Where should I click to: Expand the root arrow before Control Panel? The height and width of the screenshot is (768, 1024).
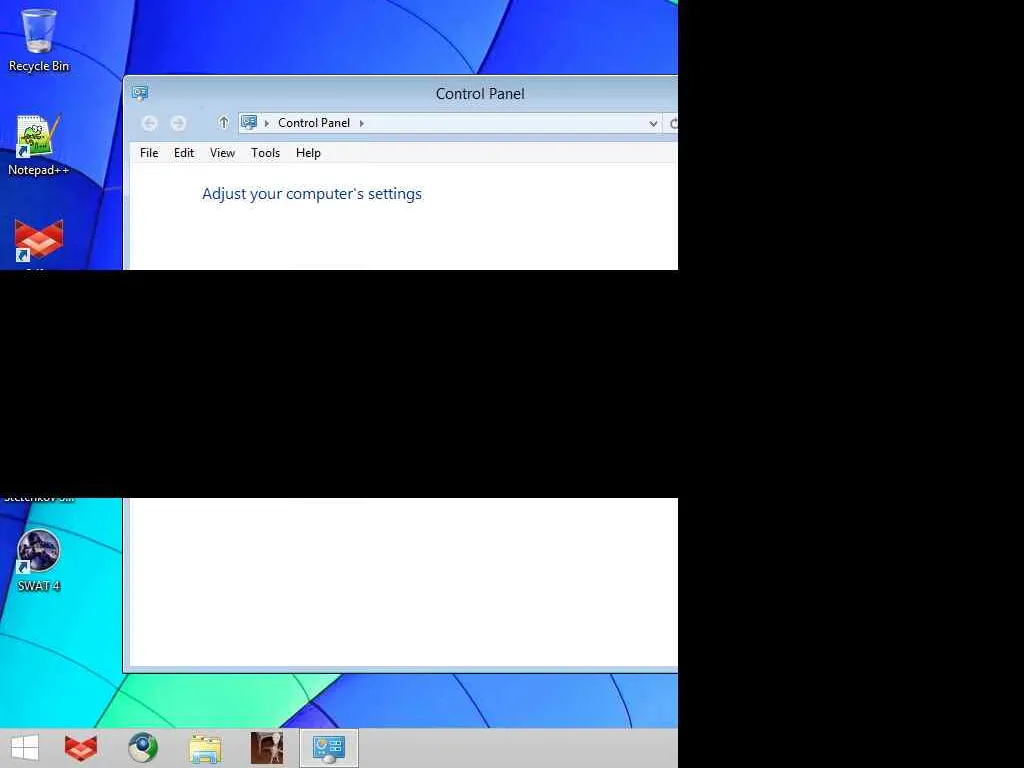266,123
